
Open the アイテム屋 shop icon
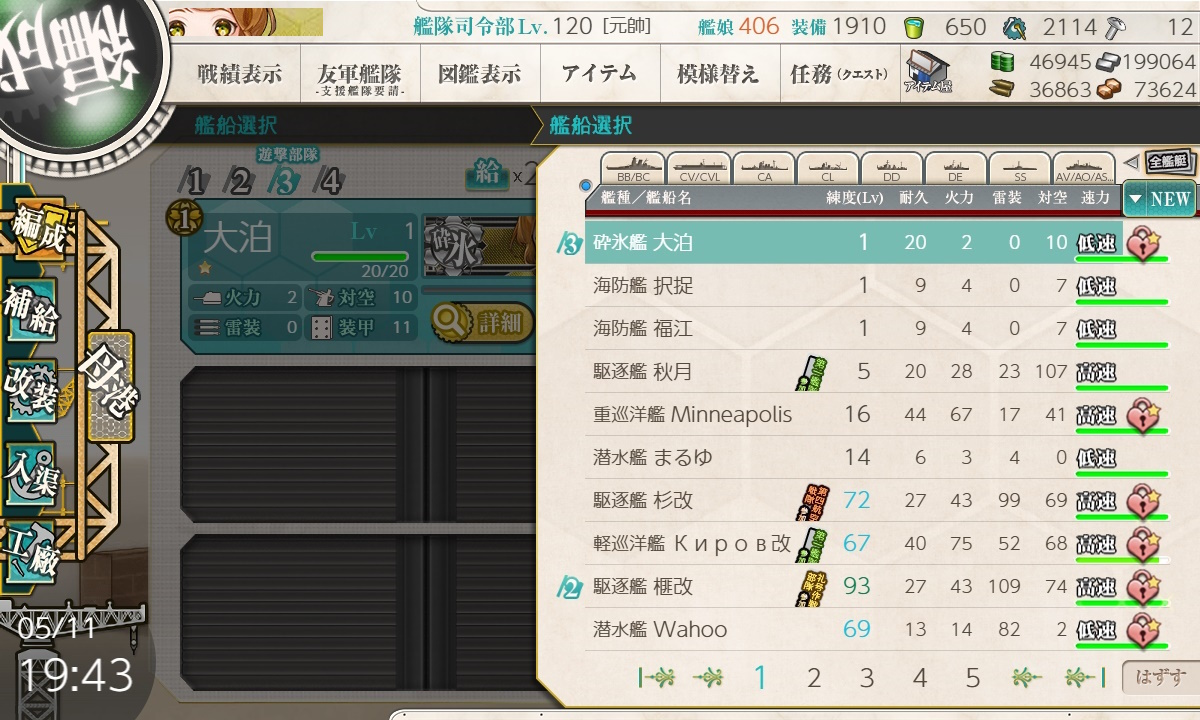929,72
